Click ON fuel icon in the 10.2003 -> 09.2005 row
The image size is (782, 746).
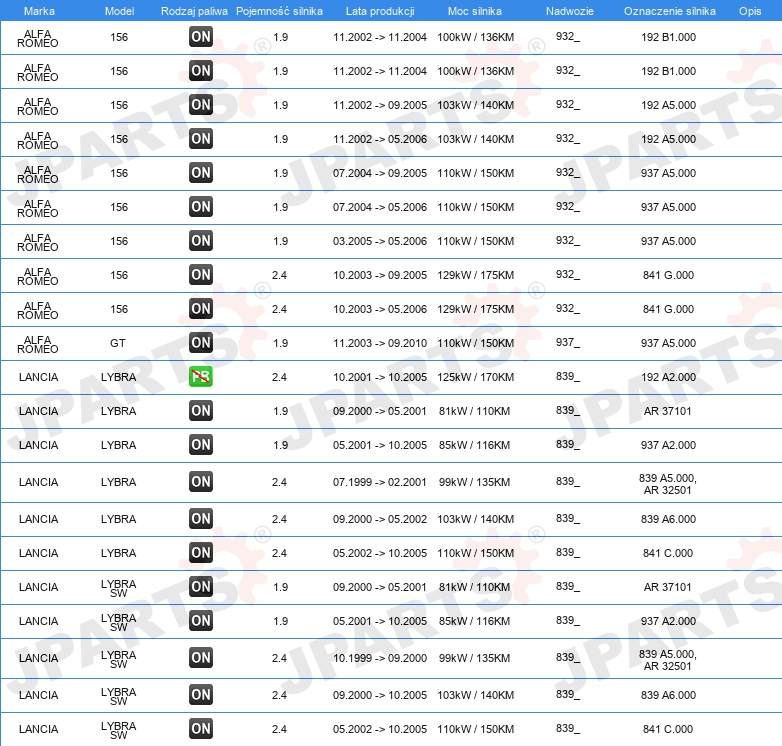point(201,275)
